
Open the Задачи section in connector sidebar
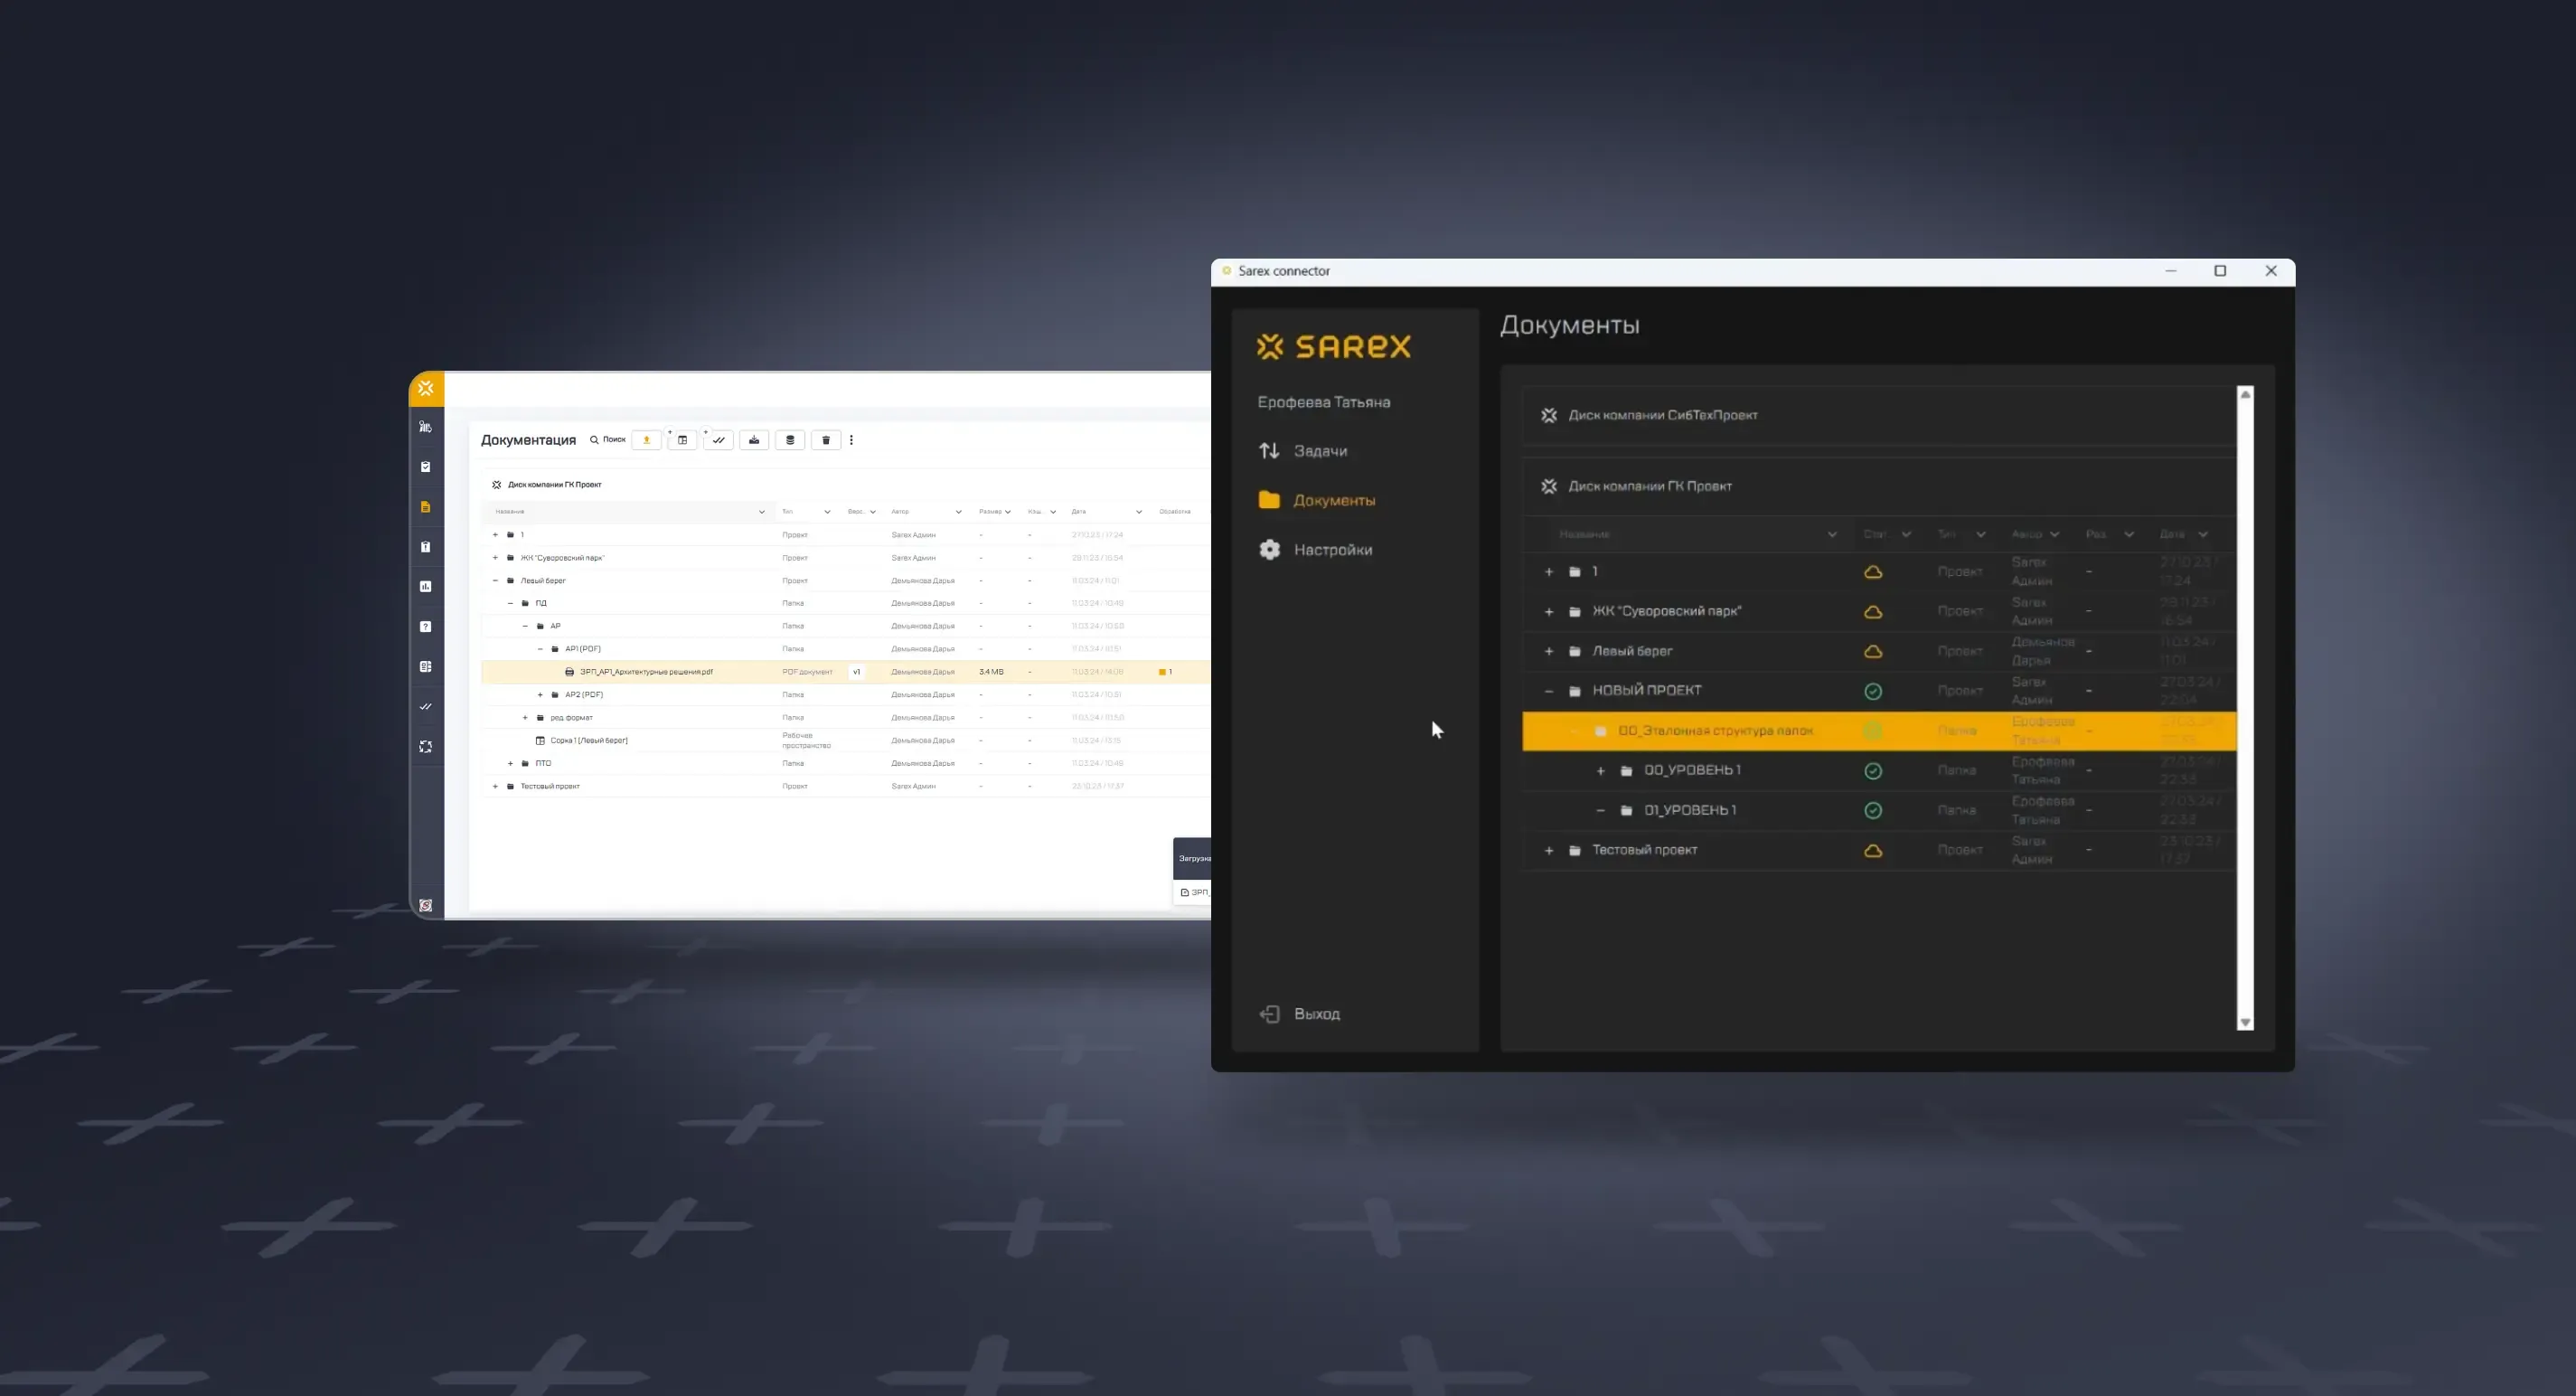1319,451
